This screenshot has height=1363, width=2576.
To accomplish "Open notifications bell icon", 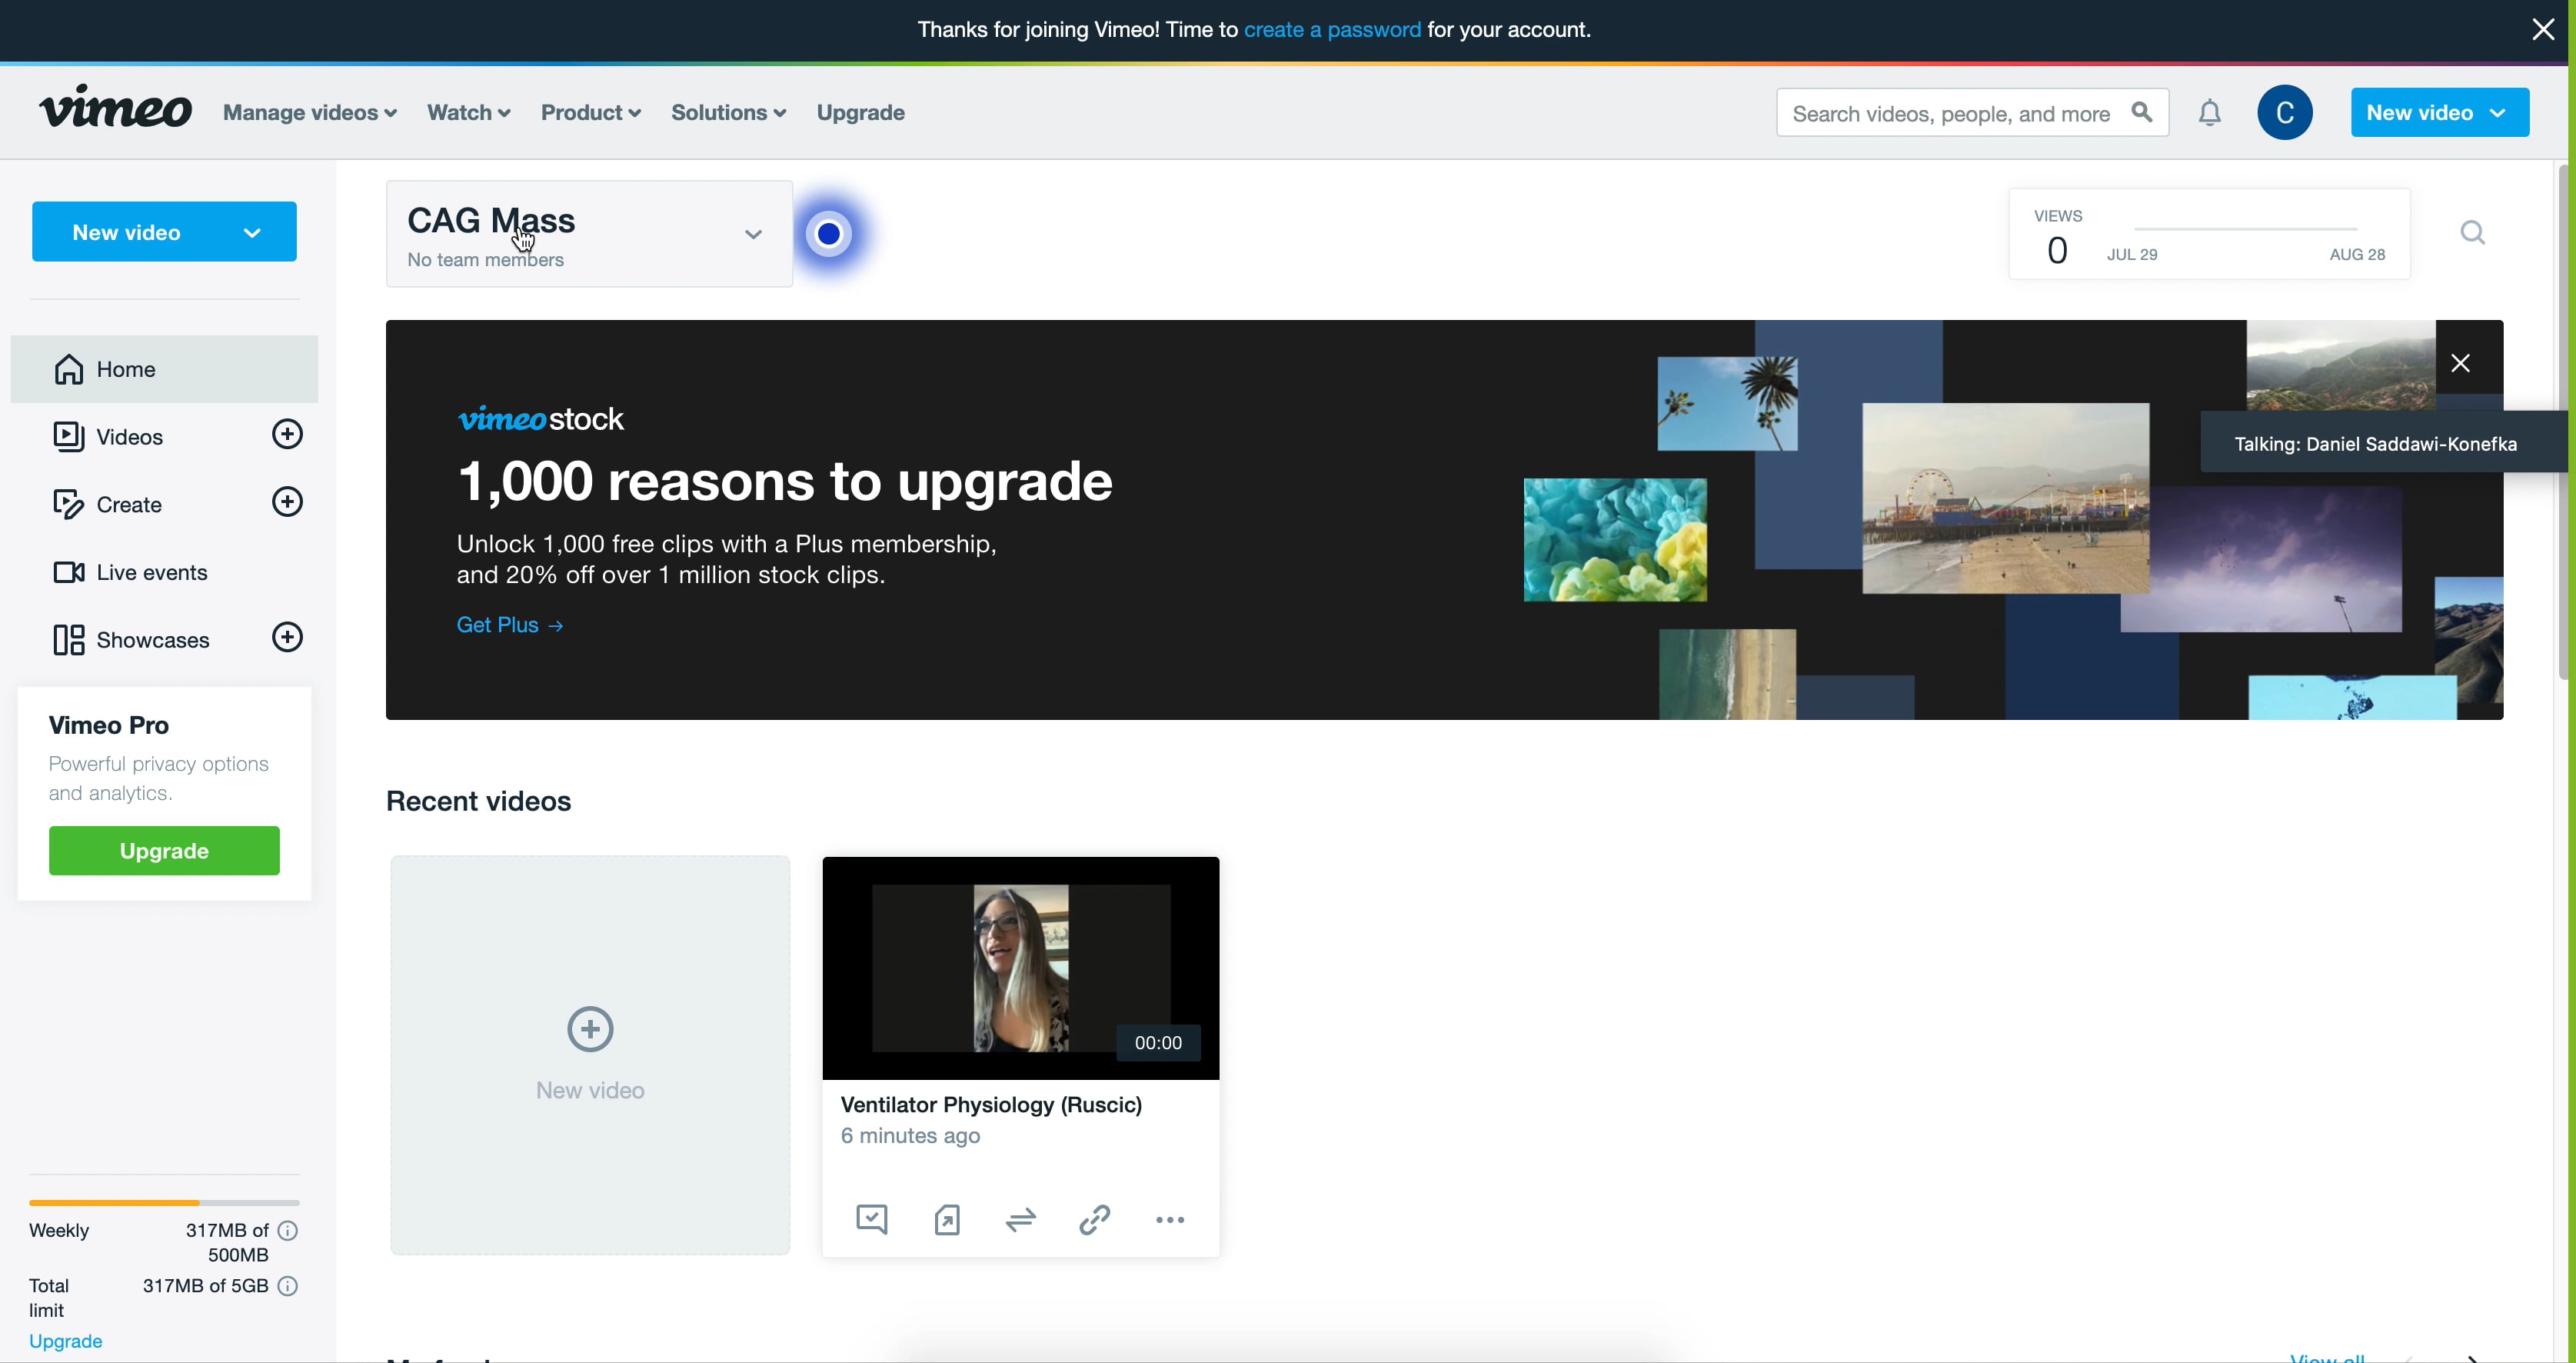I will 2209,112.
